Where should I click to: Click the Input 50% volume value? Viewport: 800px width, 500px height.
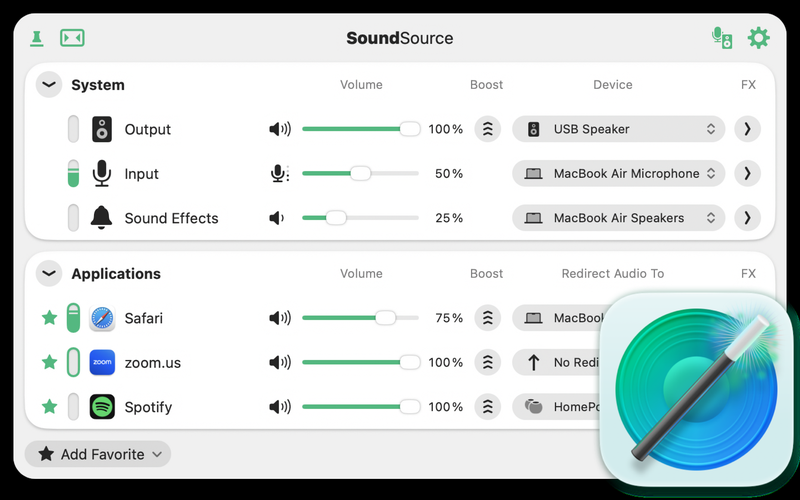[449, 173]
